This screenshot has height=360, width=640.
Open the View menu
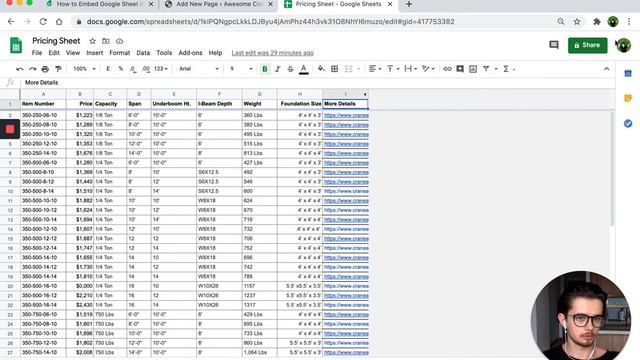click(73, 53)
